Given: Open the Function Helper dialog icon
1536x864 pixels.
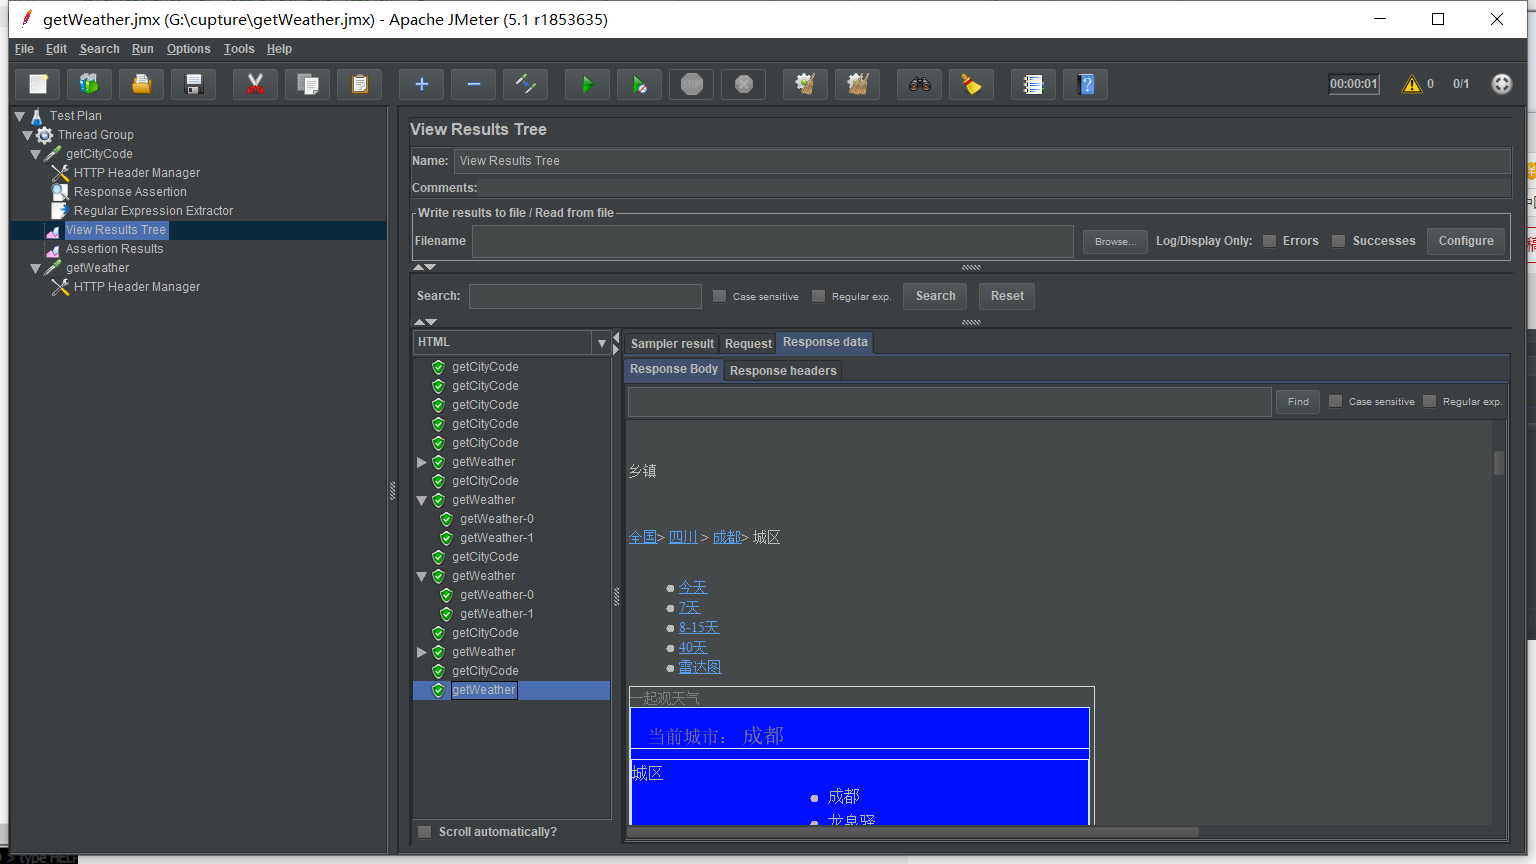Looking at the screenshot, I should point(1034,84).
